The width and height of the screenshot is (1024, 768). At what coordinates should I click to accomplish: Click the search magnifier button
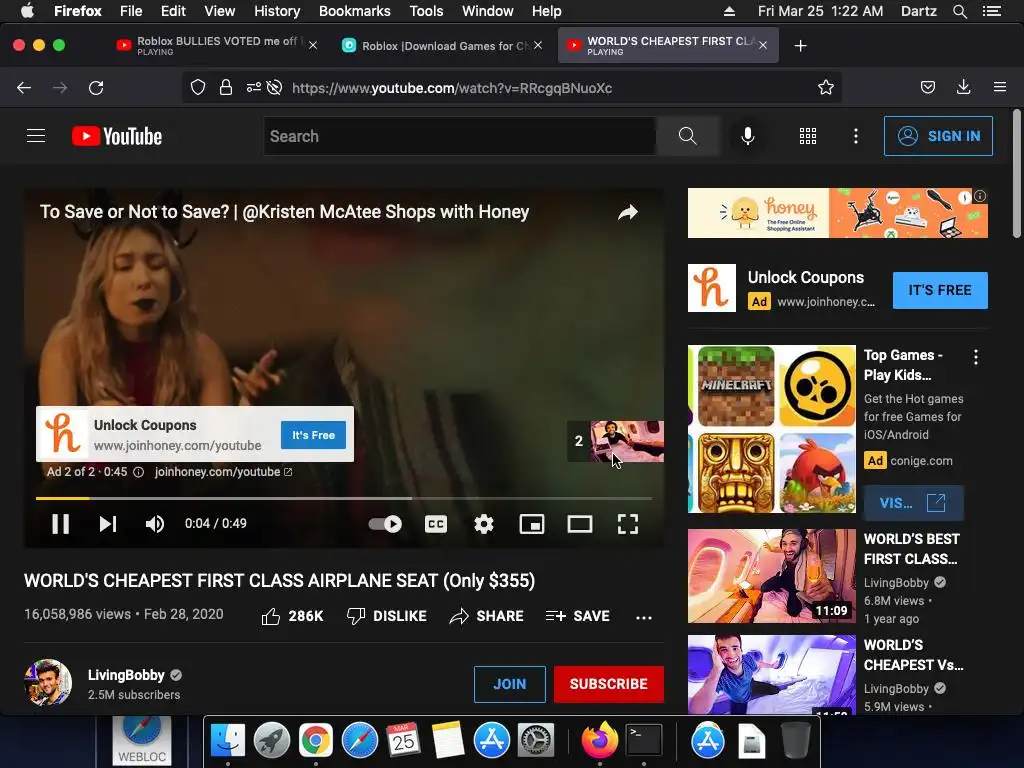pos(688,136)
